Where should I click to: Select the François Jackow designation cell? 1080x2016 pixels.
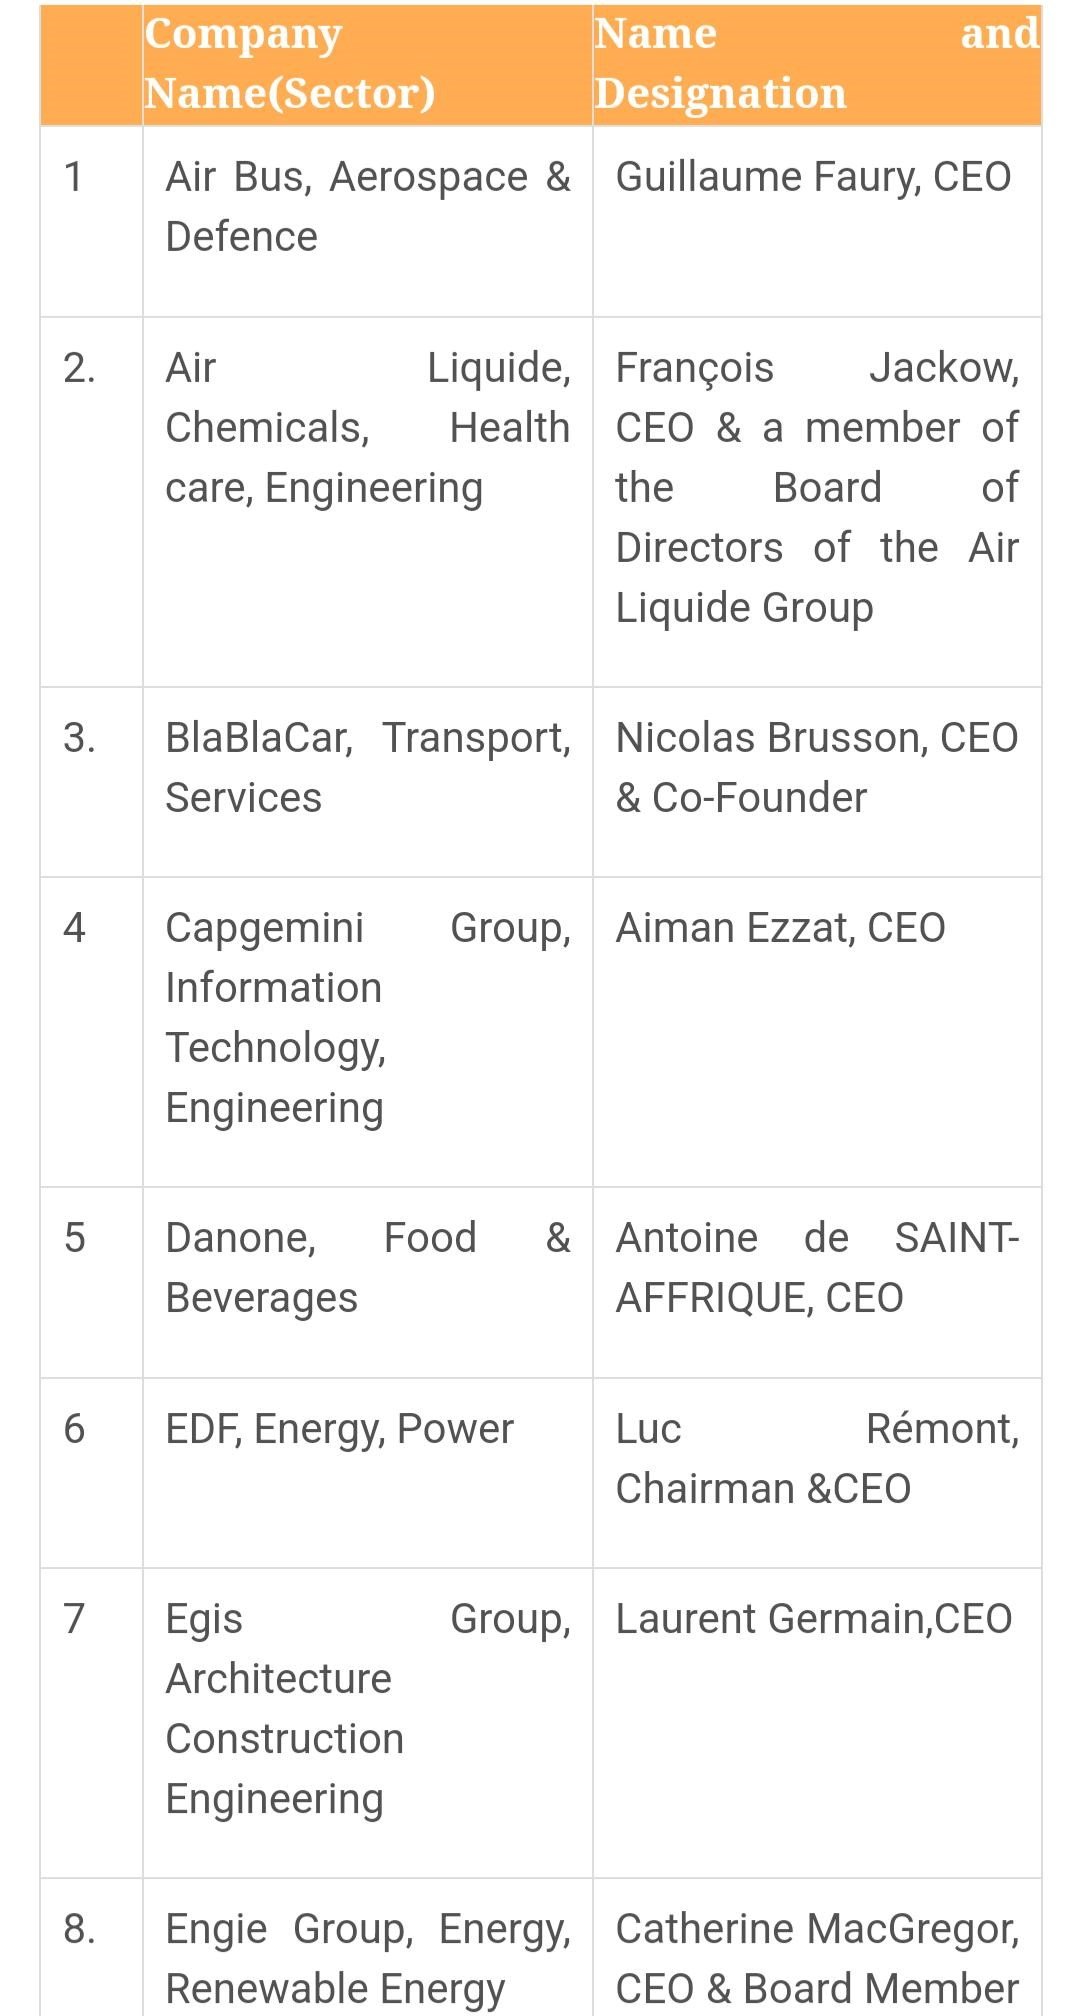[817, 502]
